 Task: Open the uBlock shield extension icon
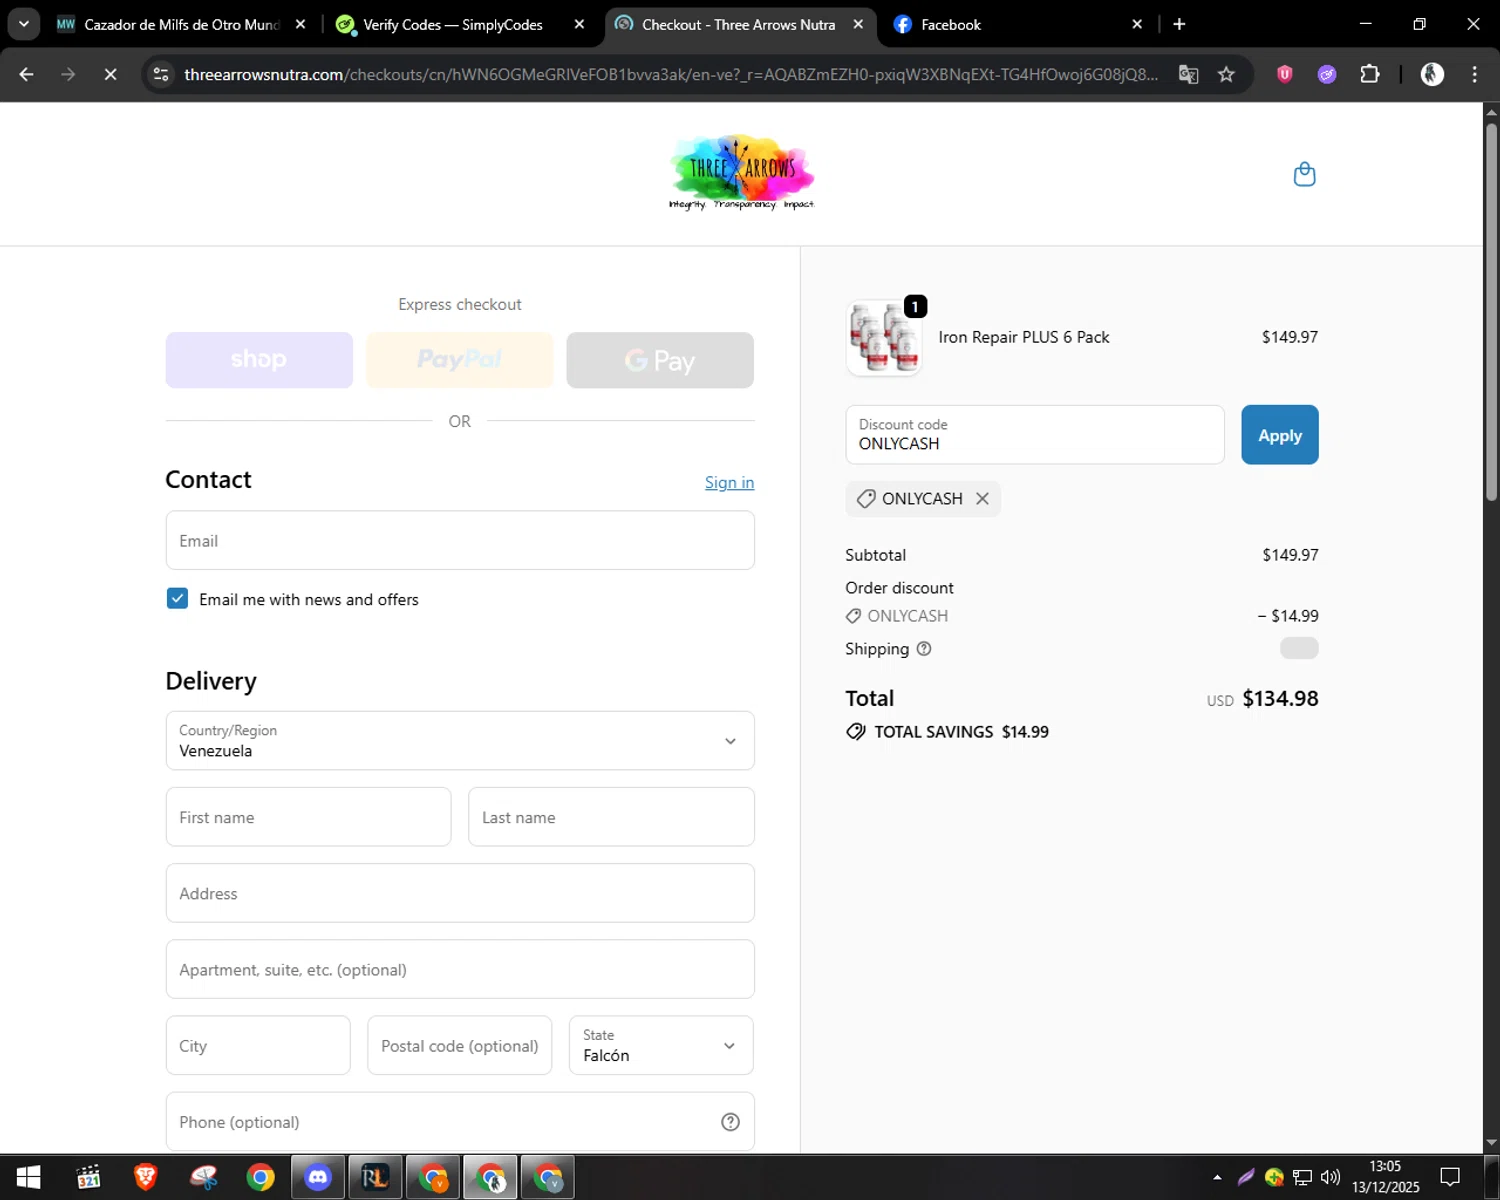(x=1285, y=74)
